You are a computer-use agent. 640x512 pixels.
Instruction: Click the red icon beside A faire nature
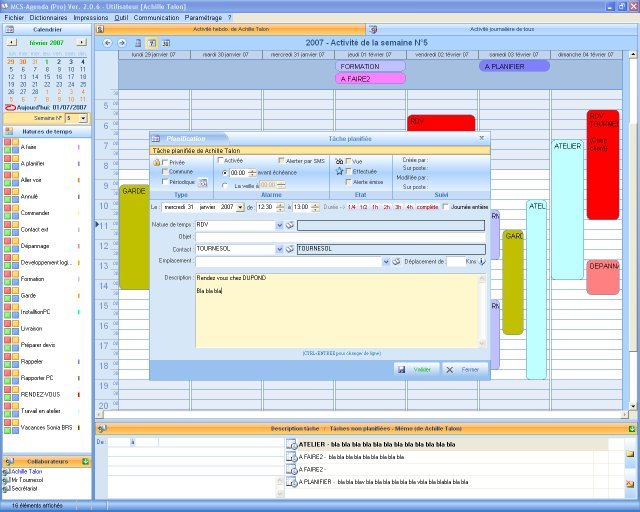click(7, 142)
